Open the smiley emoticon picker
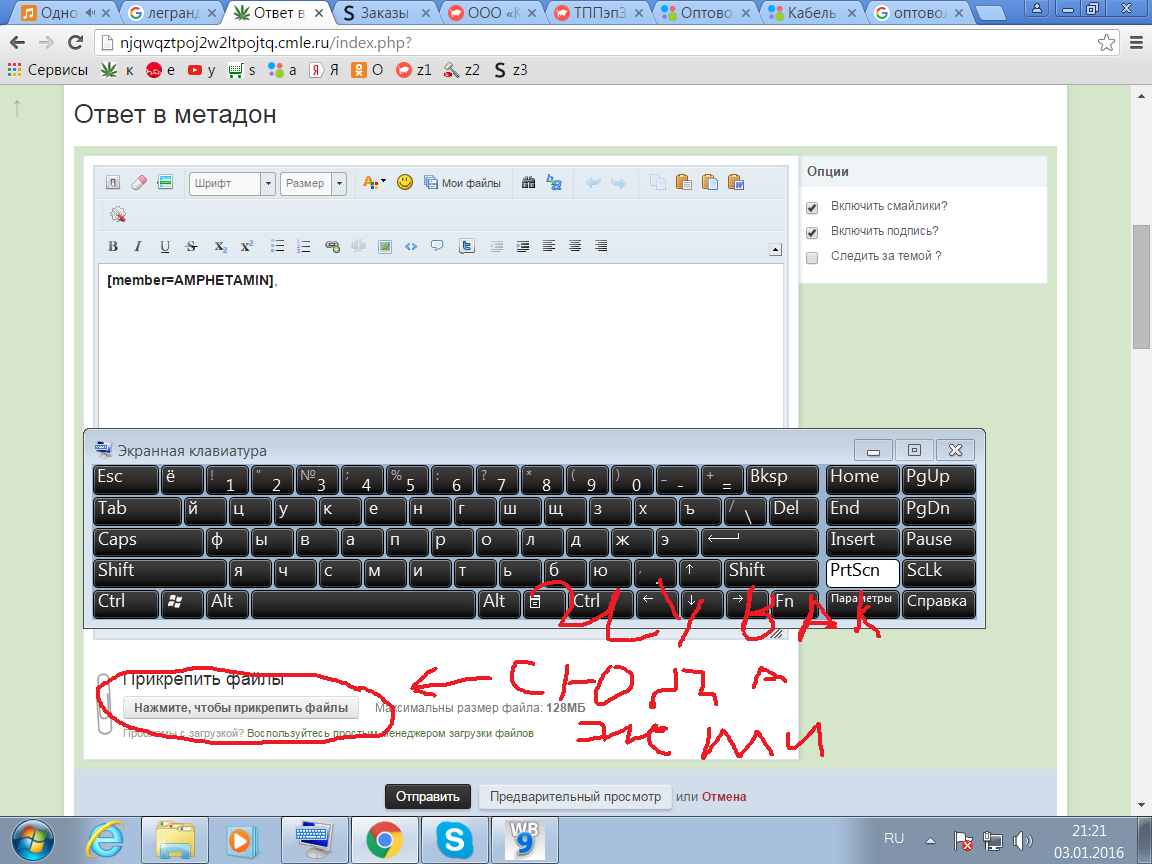The image size is (1152, 864). [x=405, y=183]
